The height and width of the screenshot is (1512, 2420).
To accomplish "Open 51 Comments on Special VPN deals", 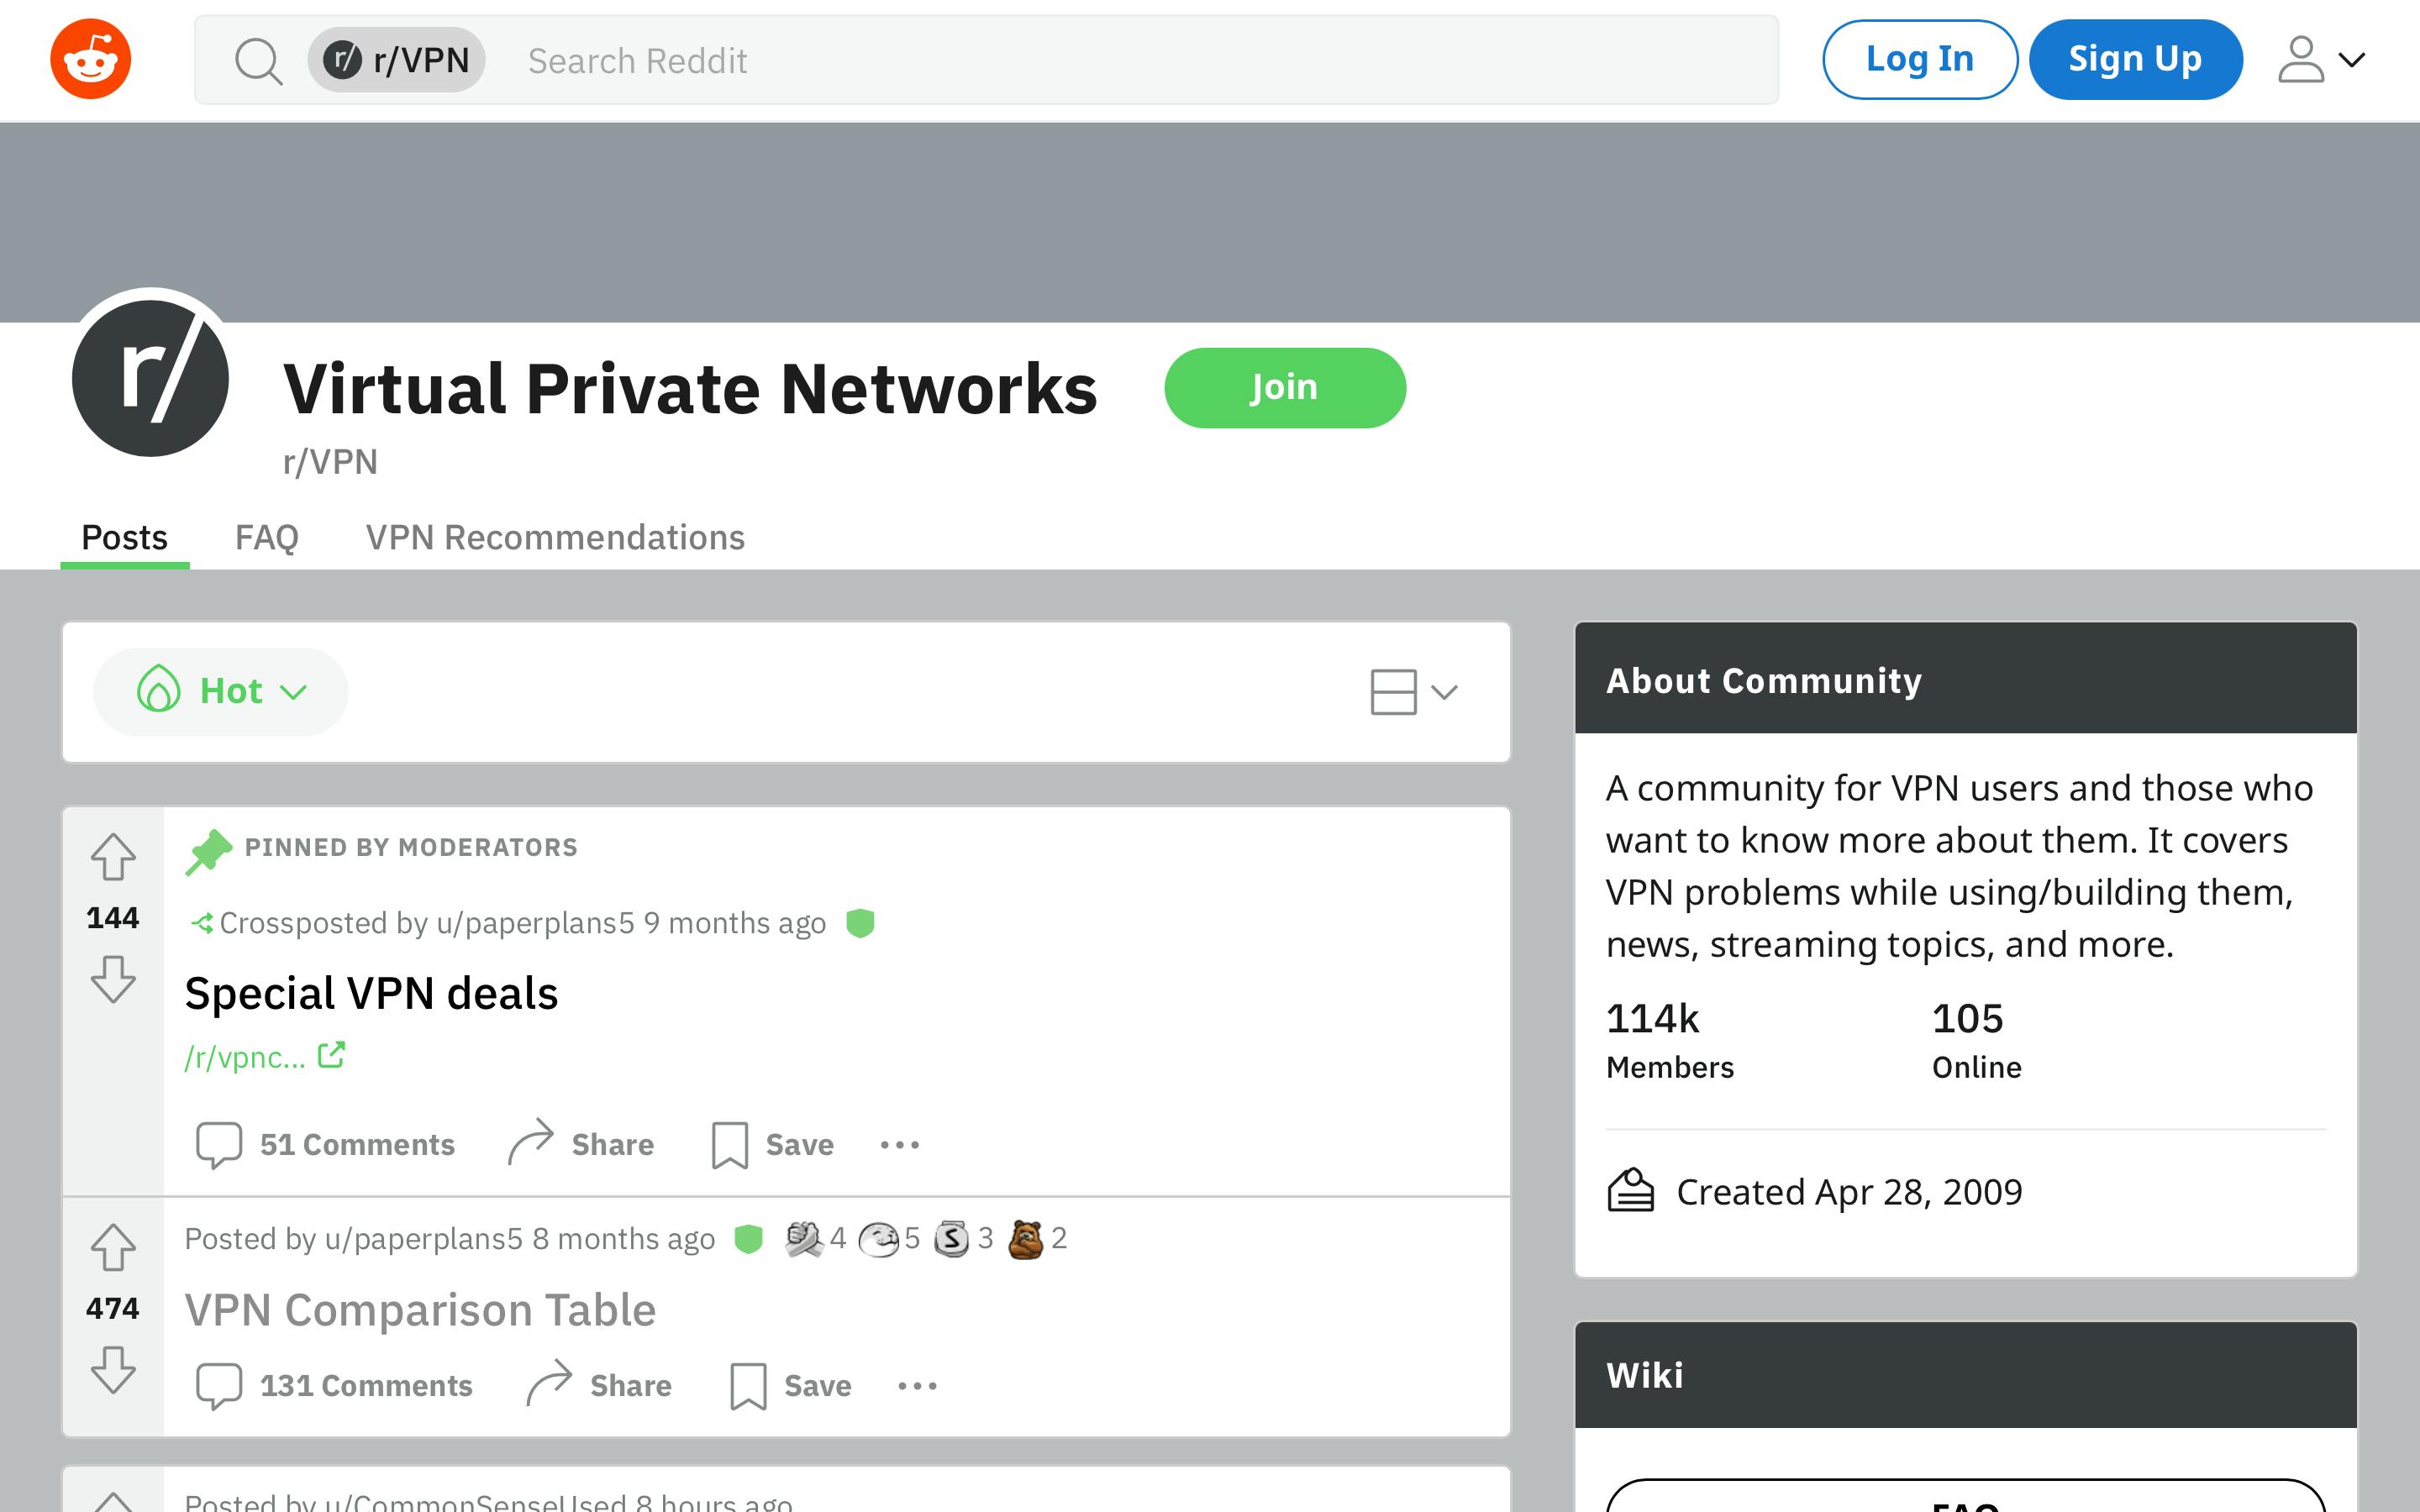I will [325, 1144].
